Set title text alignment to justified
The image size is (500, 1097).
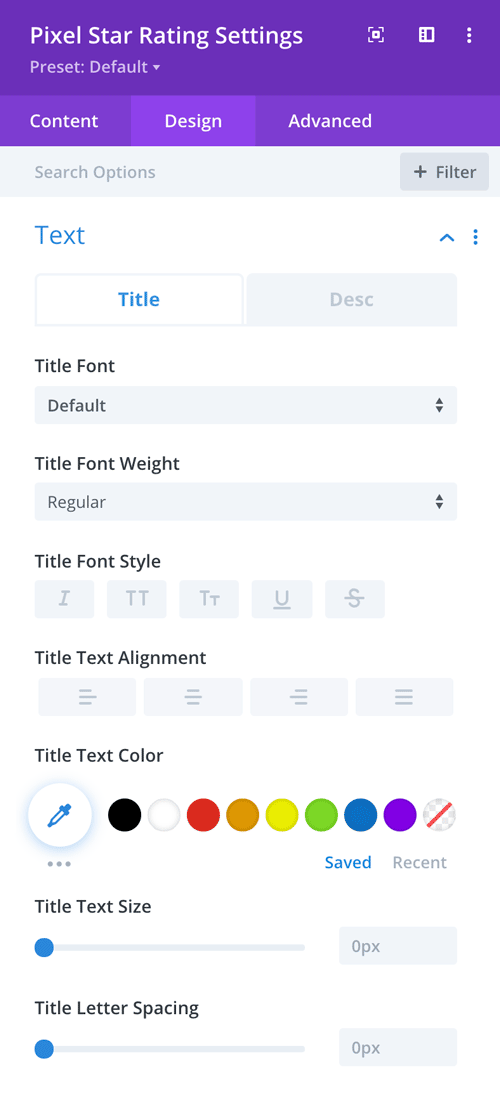click(x=404, y=697)
